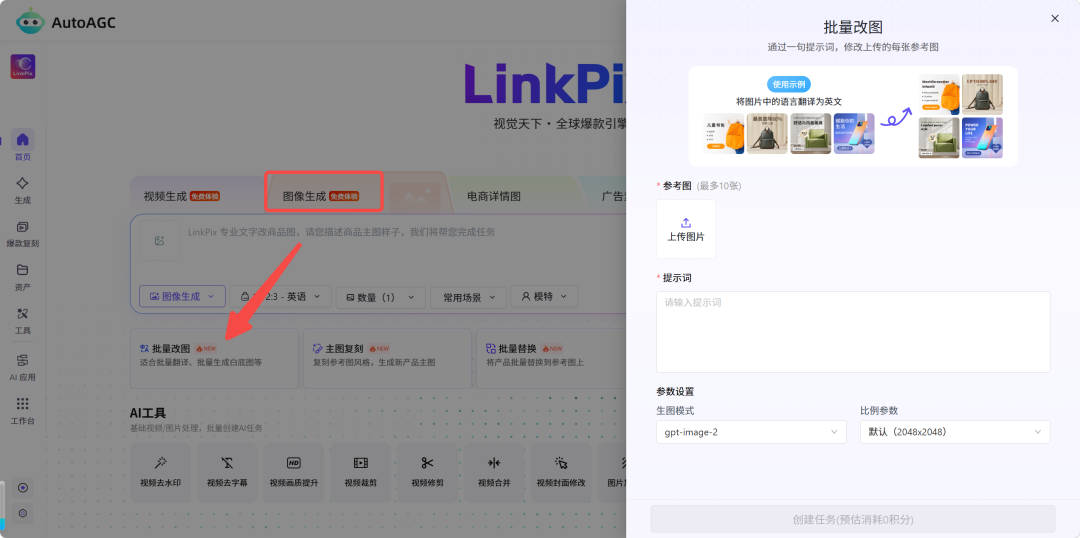1080x538 pixels.
Task: Click the AI工具 section heading
Action: pos(148,413)
